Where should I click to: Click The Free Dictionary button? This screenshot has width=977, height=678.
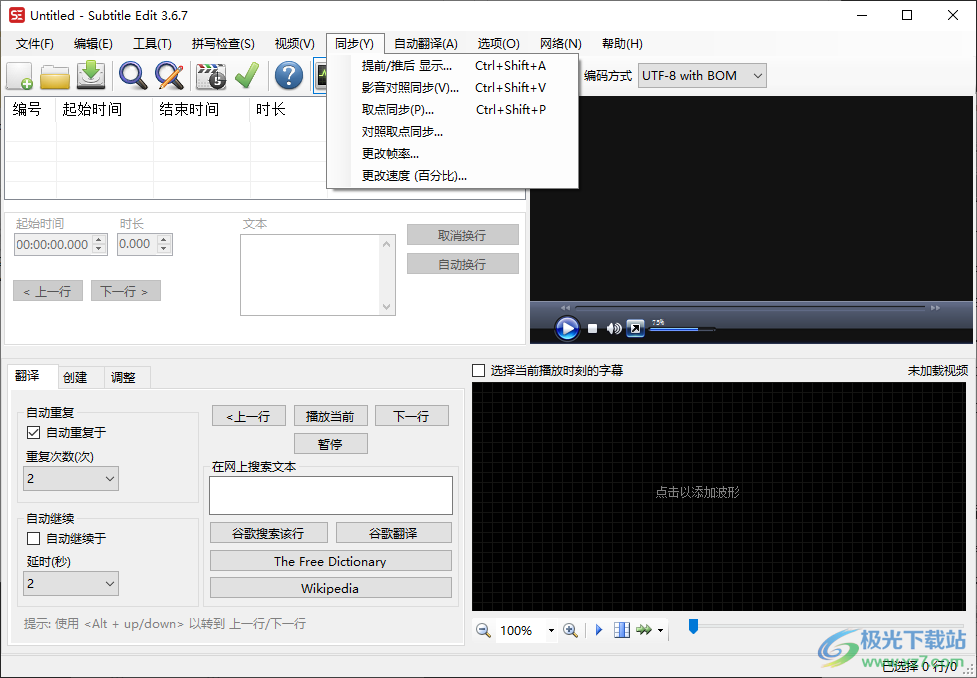point(330,561)
